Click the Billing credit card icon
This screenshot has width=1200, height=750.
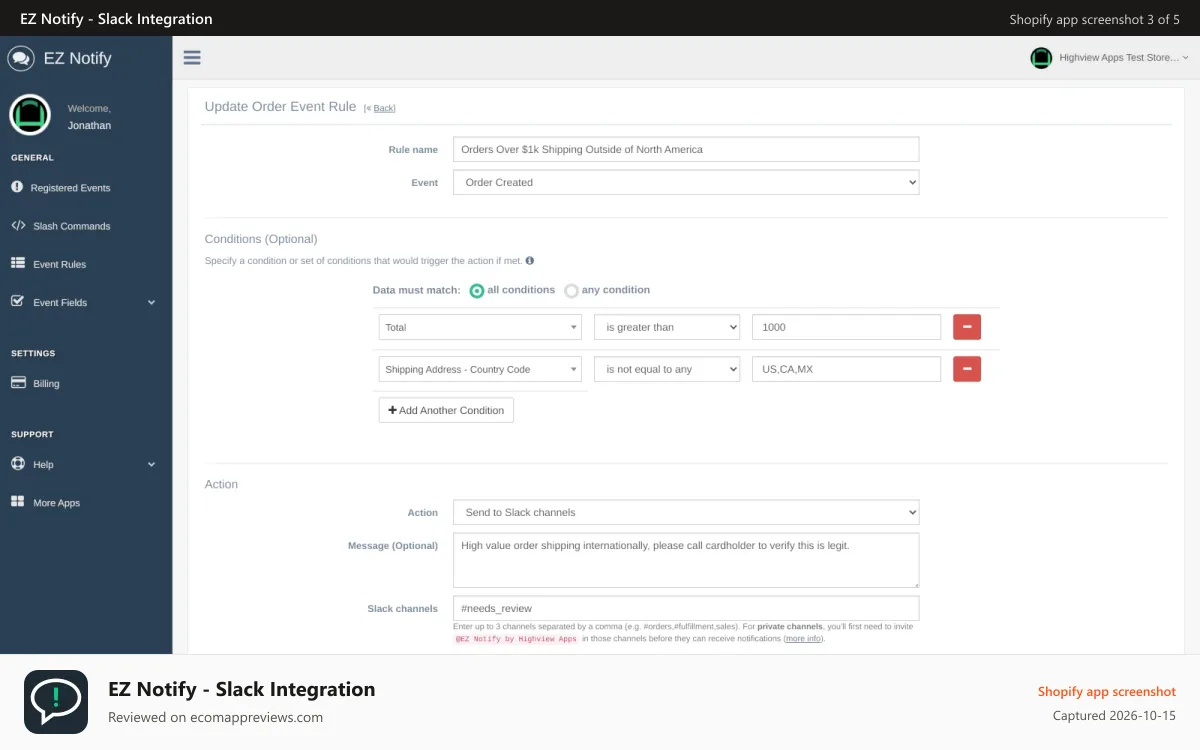coord(18,383)
